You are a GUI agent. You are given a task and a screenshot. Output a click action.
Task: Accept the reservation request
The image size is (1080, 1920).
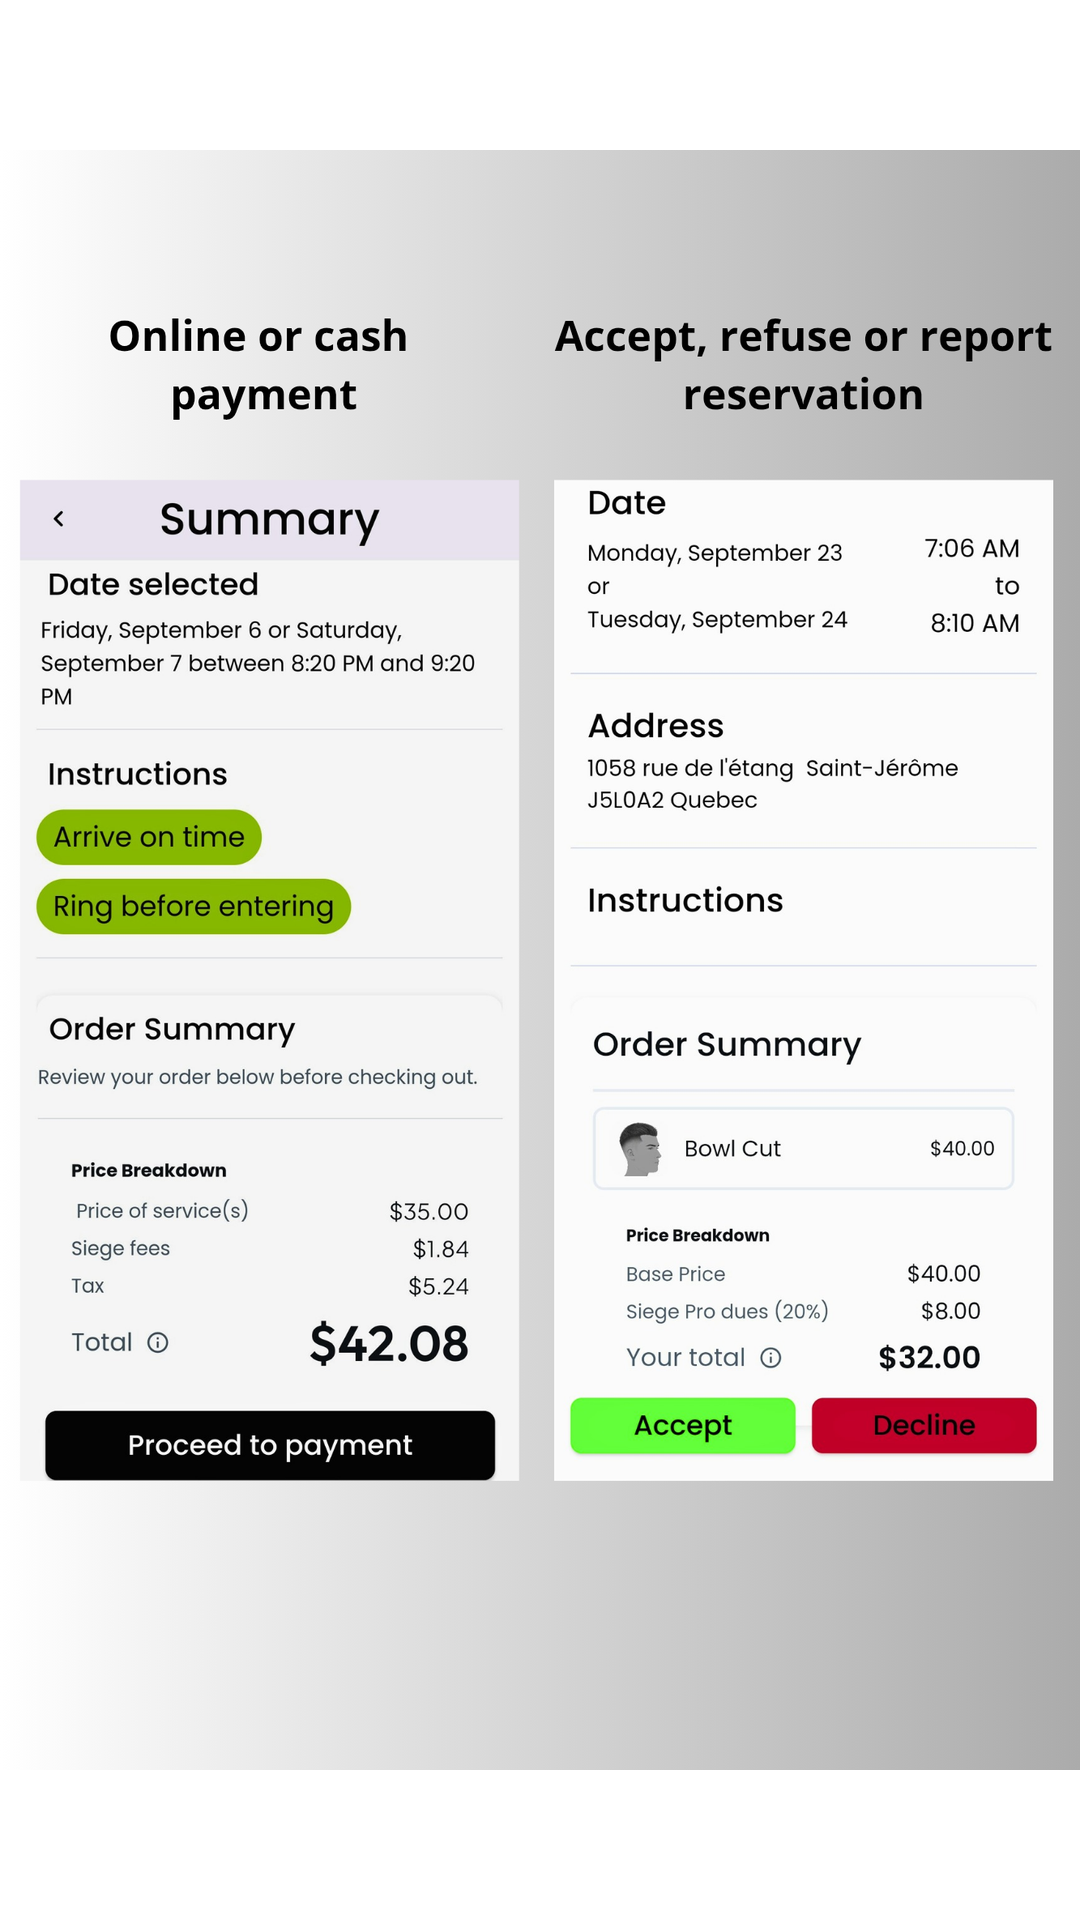pyautogui.click(x=683, y=1425)
